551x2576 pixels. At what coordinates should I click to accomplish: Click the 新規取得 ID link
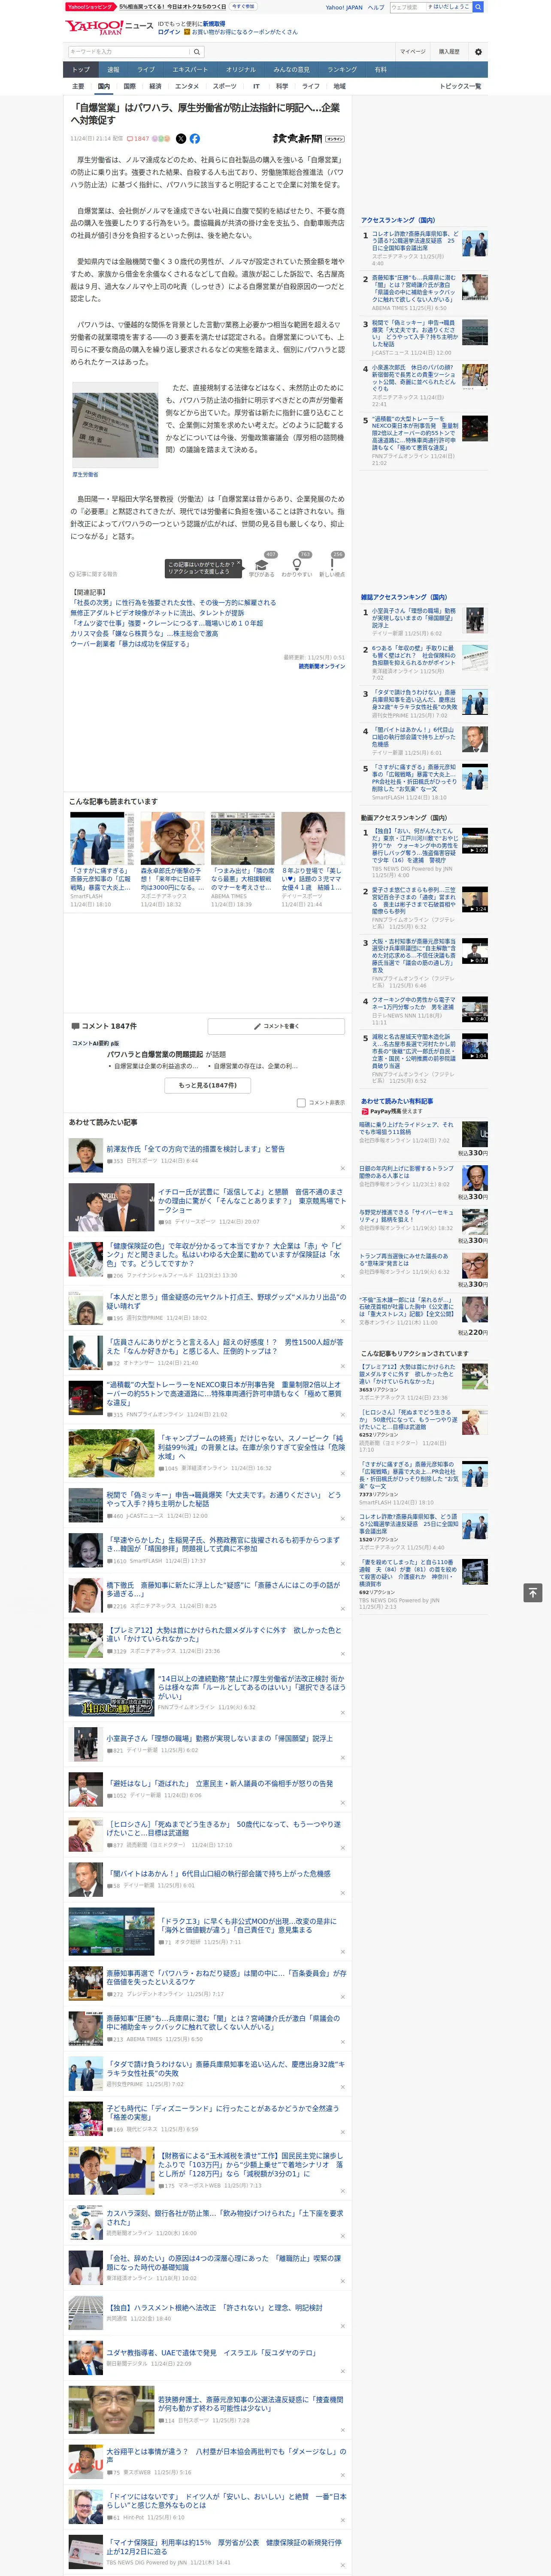214,24
